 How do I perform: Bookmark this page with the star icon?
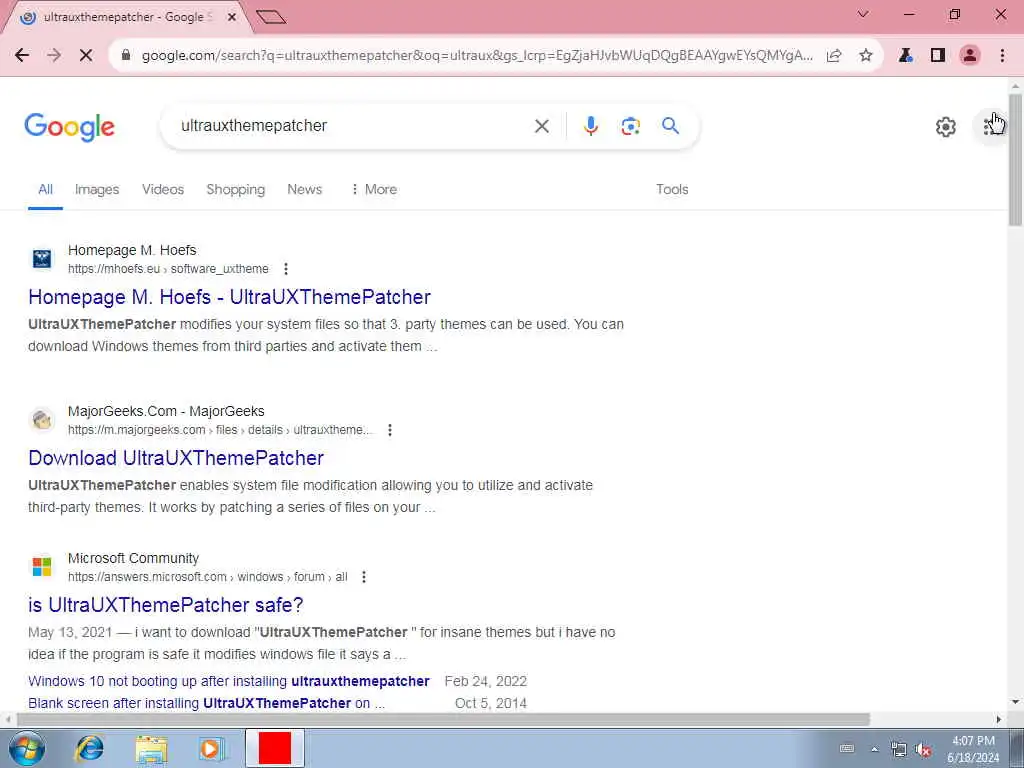866,56
